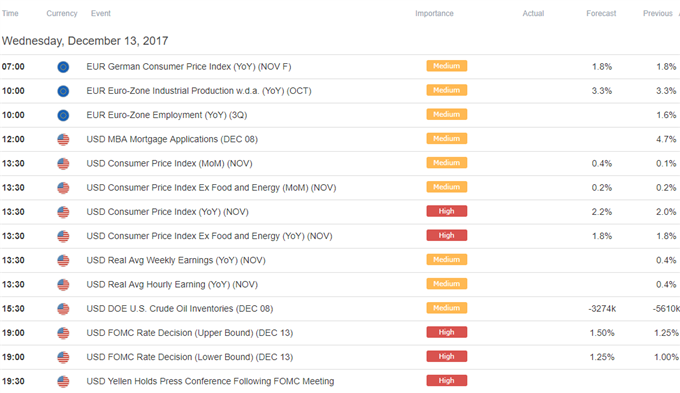Open USD Consumer Price Index (YoY) (NOV) event

click(167, 212)
